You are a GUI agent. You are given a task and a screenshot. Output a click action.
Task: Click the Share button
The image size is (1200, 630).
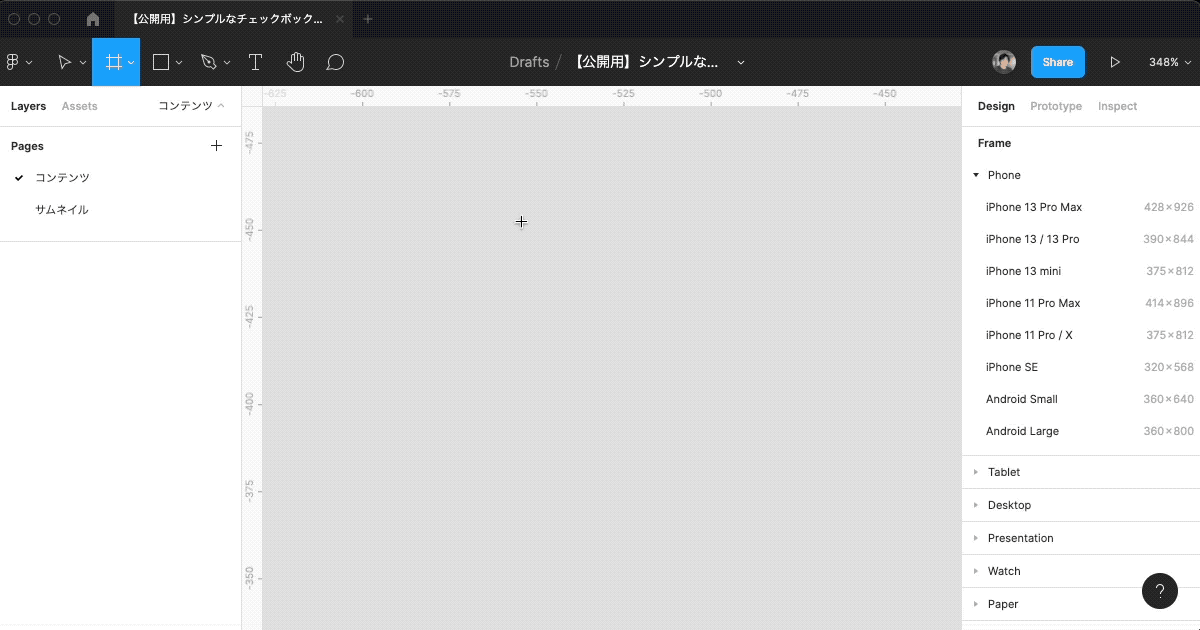1057,61
